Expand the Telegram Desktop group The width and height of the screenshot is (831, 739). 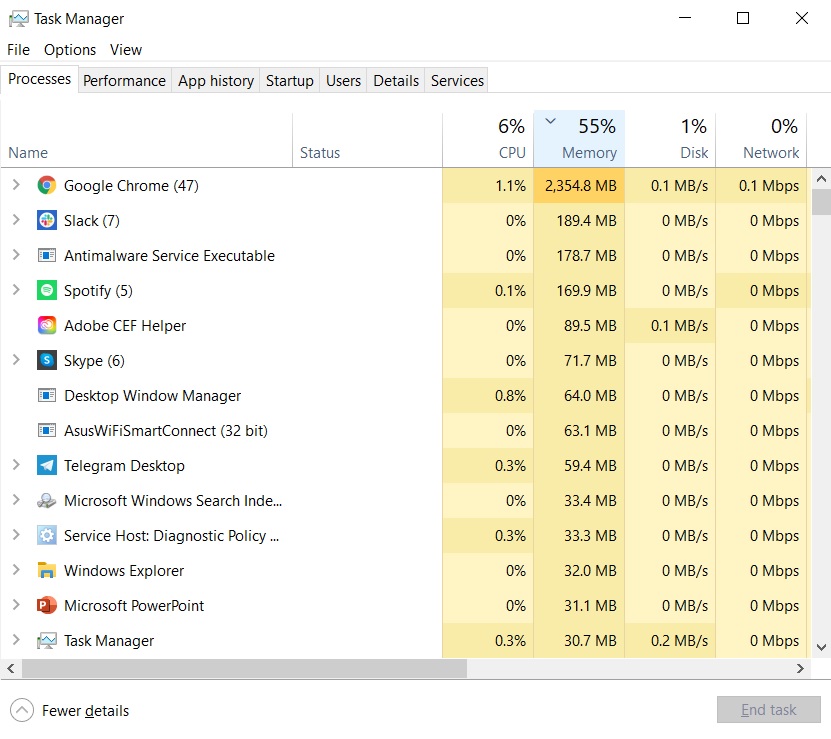16,465
